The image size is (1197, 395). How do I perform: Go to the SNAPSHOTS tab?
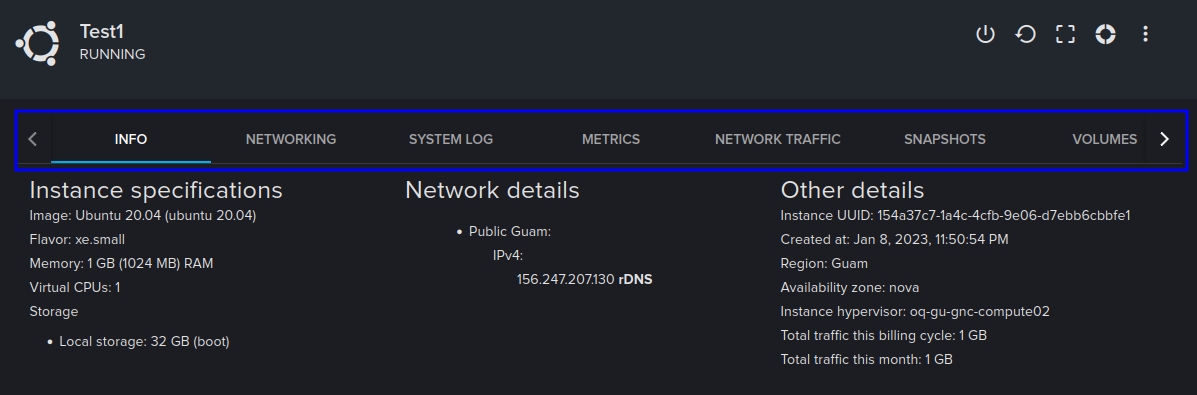[944, 139]
